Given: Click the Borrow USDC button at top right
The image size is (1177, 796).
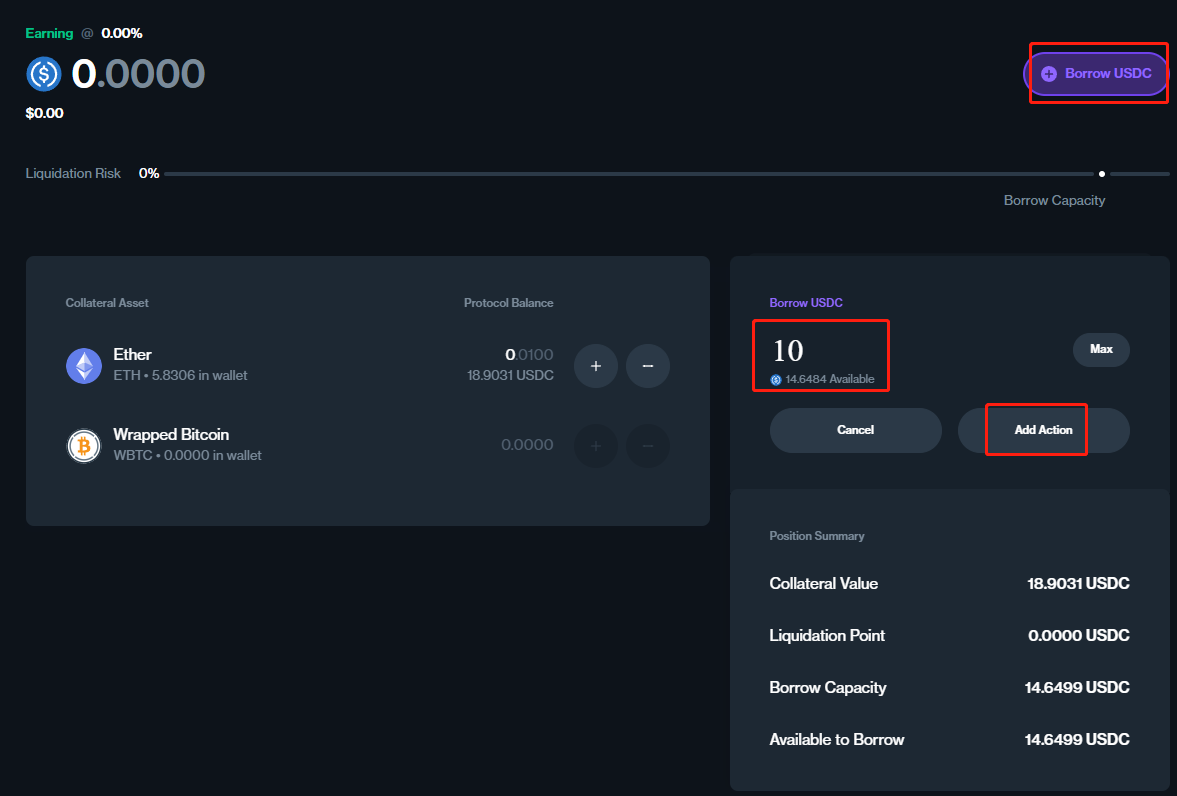Looking at the screenshot, I should pos(1096,74).
